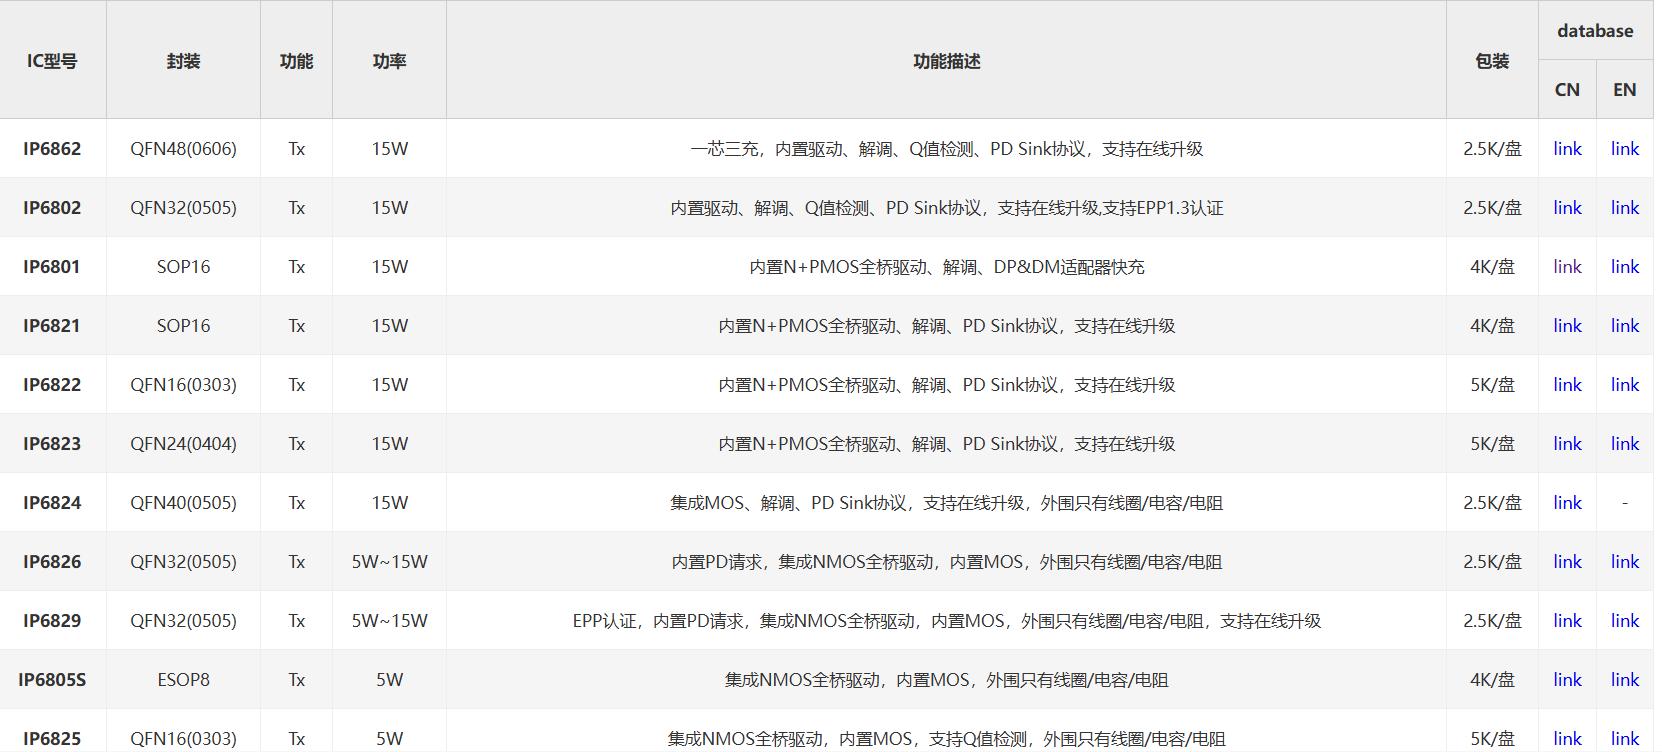Open the CN link for IP6829
Screen dimensions: 1662x752
click(x=1567, y=621)
